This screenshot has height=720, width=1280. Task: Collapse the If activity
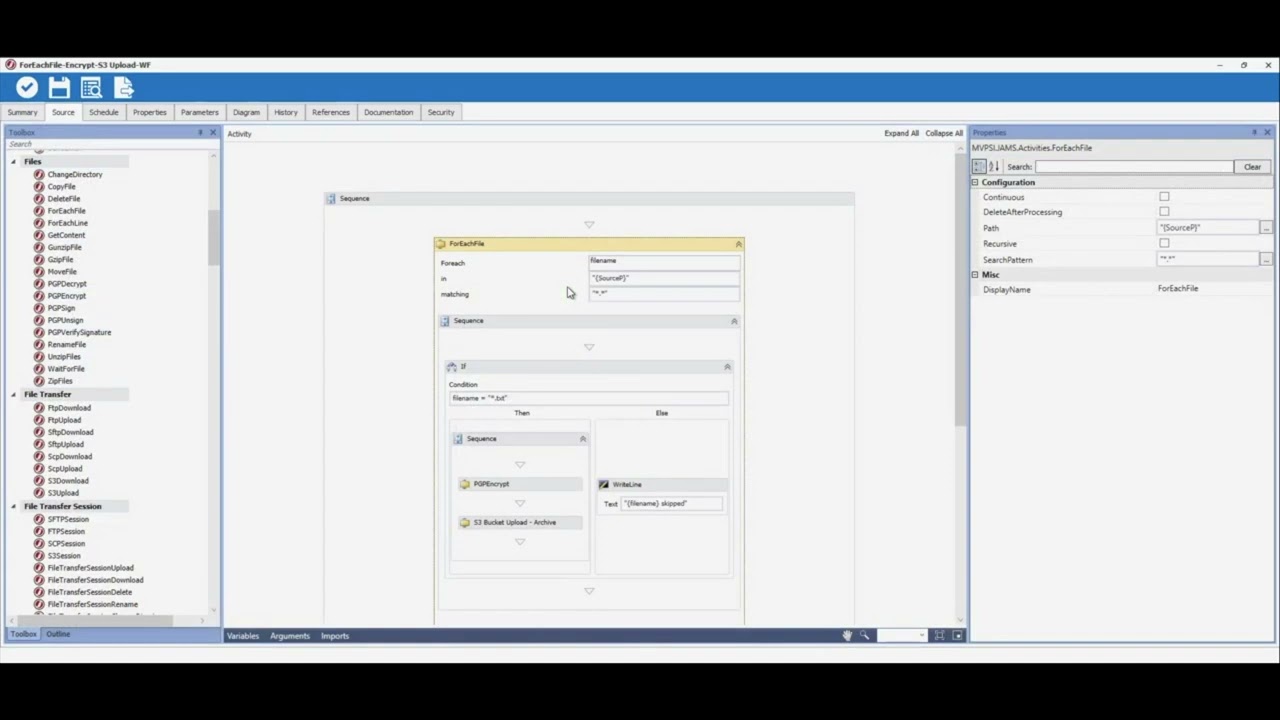727,367
